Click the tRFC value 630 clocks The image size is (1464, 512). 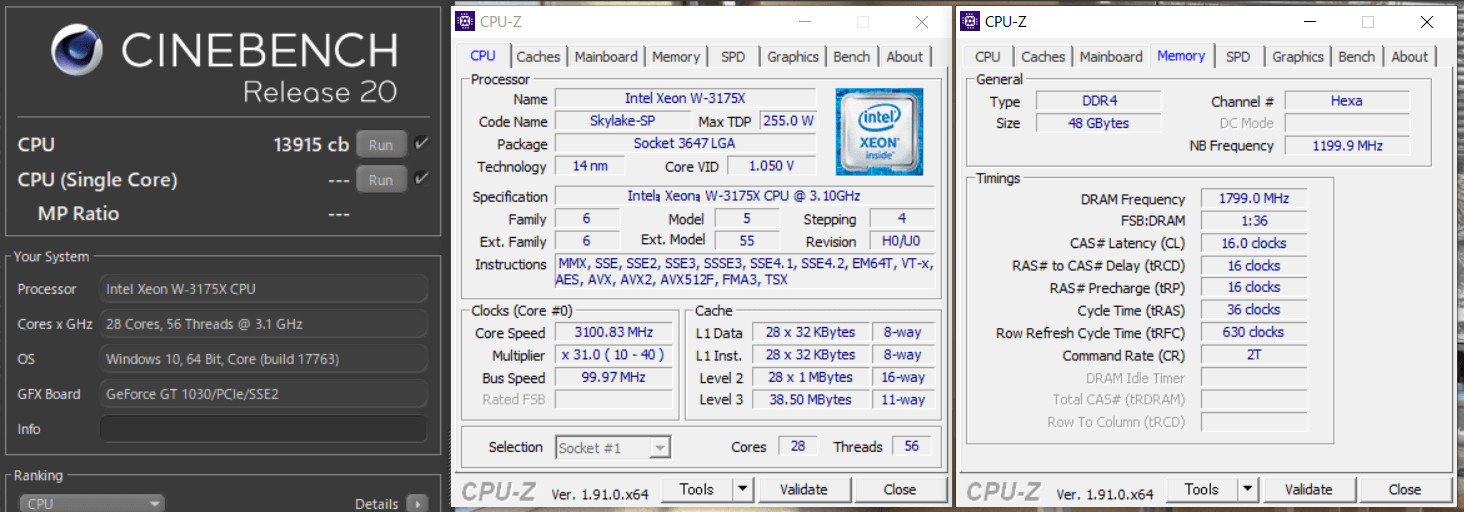[1254, 332]
